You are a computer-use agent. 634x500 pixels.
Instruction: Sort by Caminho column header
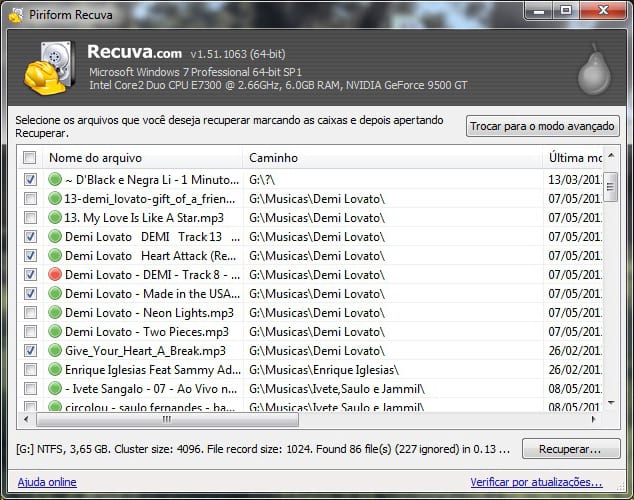pos(393,158)
